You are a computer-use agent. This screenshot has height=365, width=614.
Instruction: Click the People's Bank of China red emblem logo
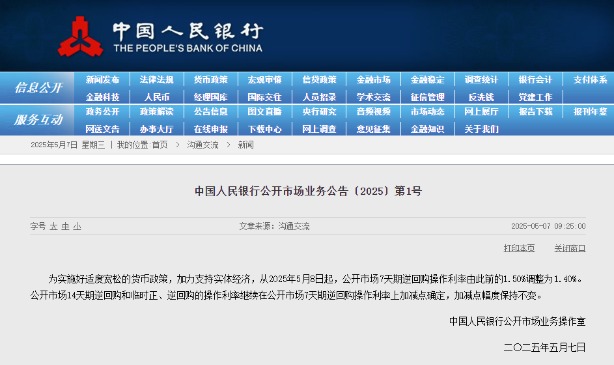coord(80,37)
